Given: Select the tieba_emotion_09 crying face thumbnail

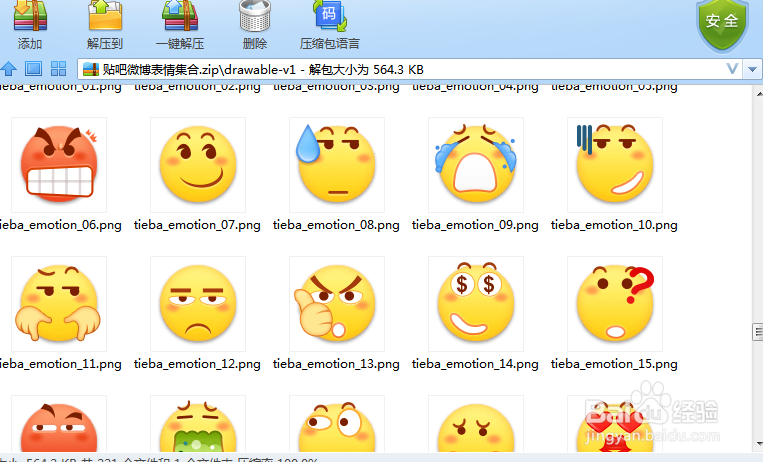Looking at the screenshot, I should 476,165.
